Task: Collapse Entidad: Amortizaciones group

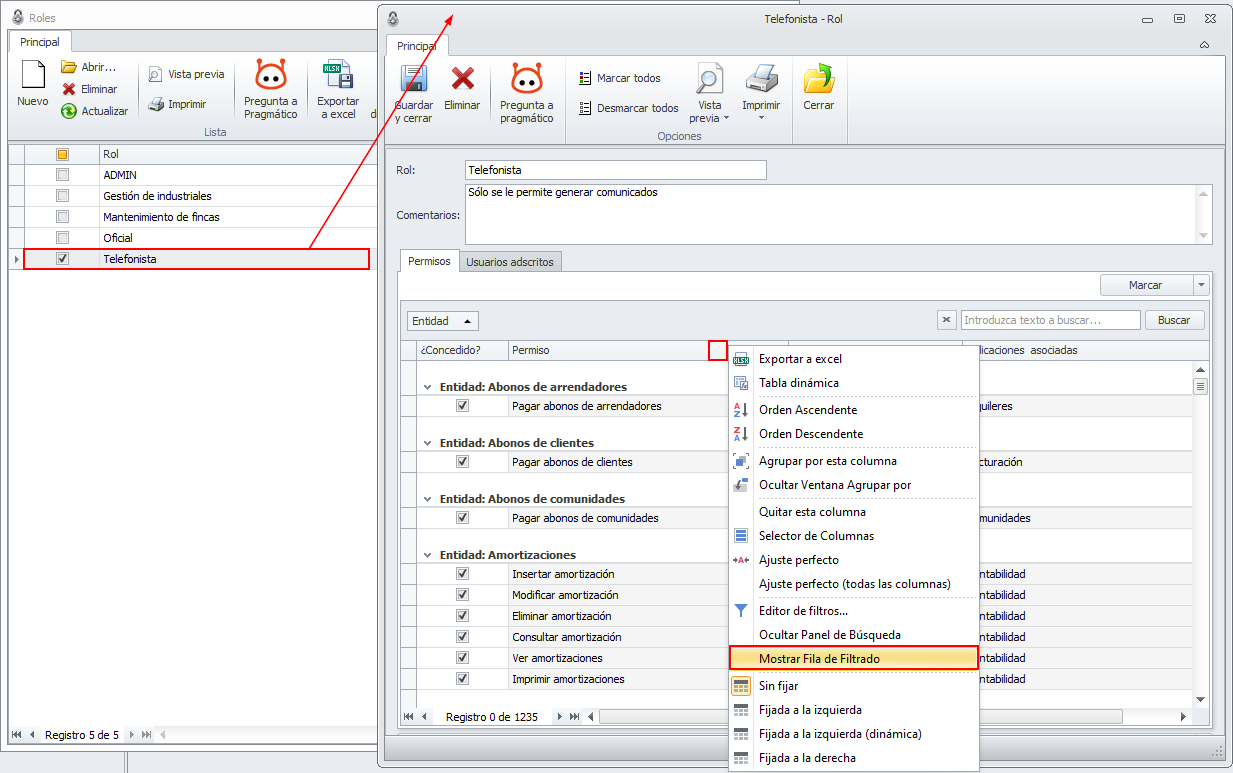Action: pyautogui.click(x=428, y=555)
